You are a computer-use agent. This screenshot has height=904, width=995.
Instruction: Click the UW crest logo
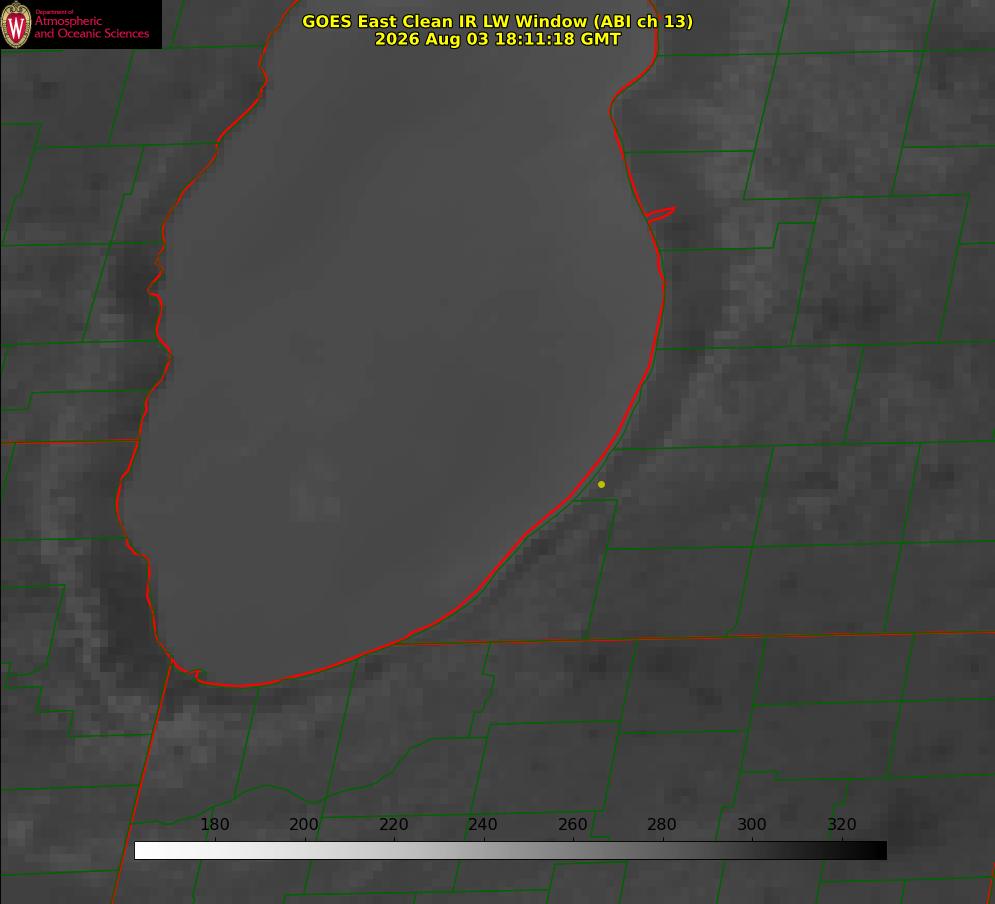coord(16,24)
